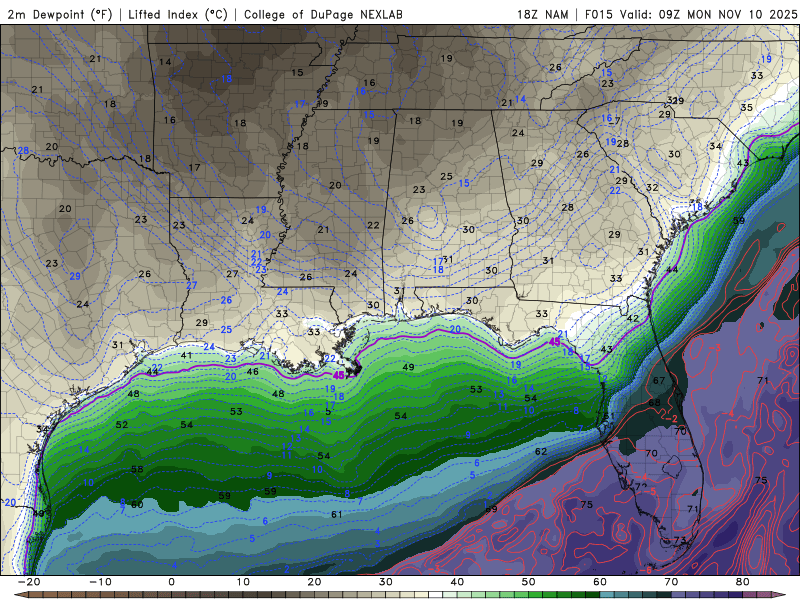This screenshot has height=600, width=800.
Task: Click the "-10" color bar tick label
Action: coord(100,582)
